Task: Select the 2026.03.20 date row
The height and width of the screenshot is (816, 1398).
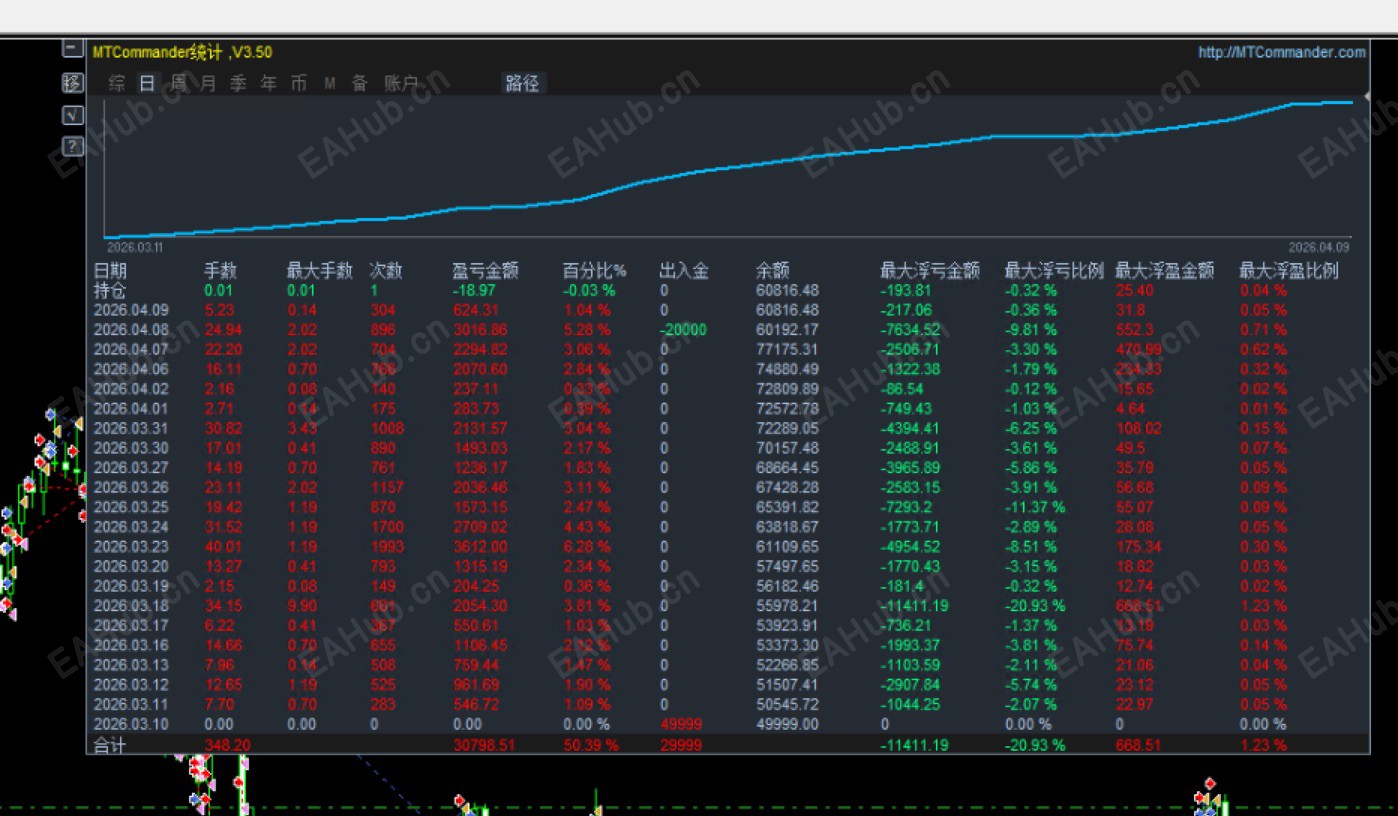Action: pos(131,566)
